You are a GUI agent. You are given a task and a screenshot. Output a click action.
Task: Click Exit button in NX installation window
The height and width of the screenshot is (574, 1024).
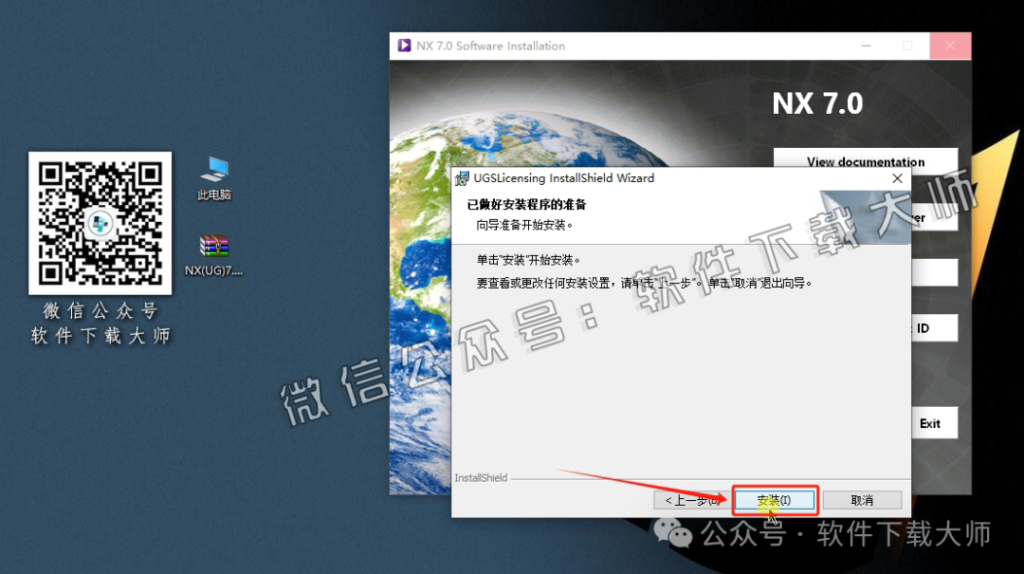[935, 423]
